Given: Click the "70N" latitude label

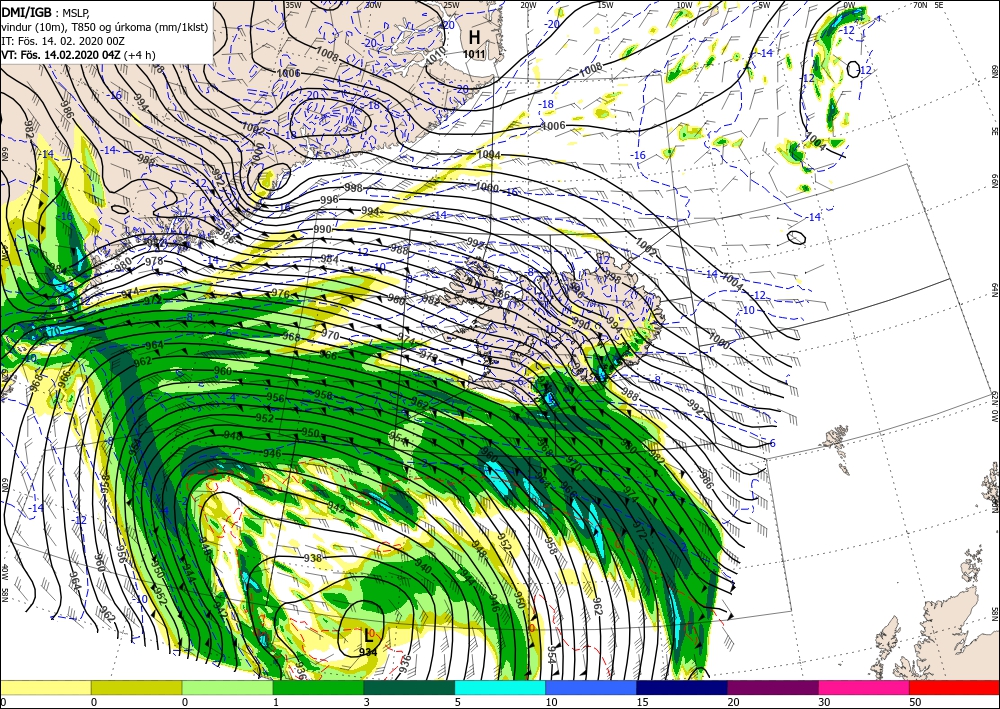Looking at the screenshot, I should 920,5.
